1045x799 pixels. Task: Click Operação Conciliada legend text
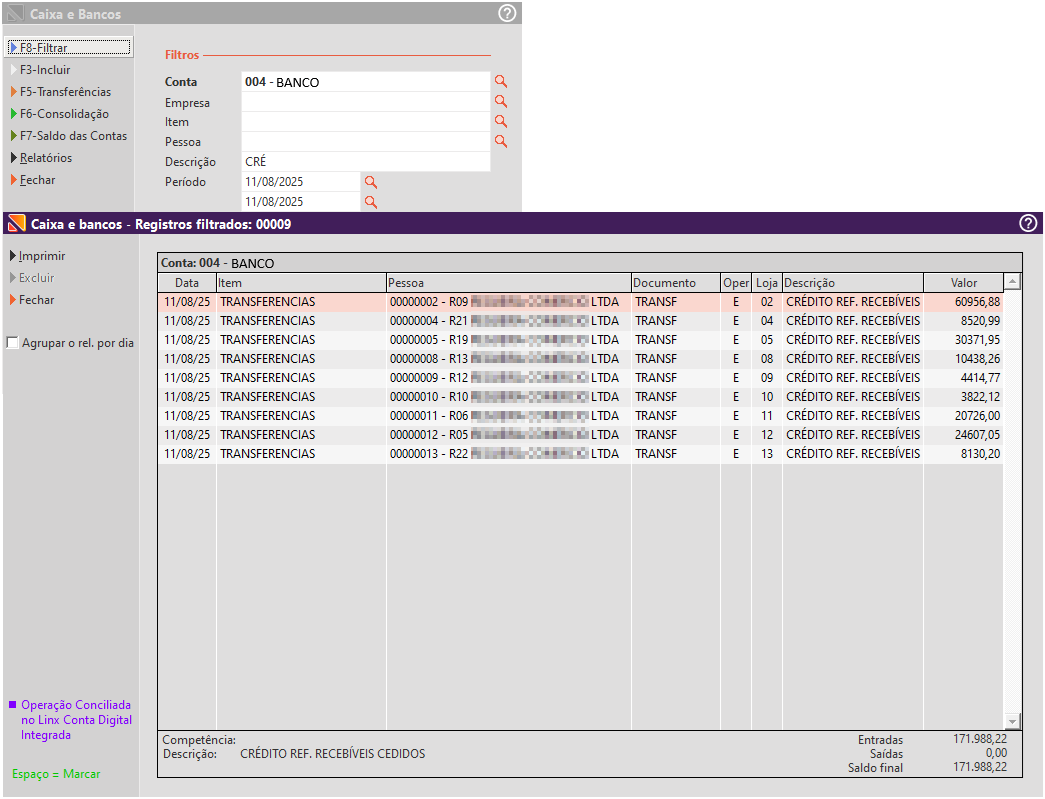[76, 720]
